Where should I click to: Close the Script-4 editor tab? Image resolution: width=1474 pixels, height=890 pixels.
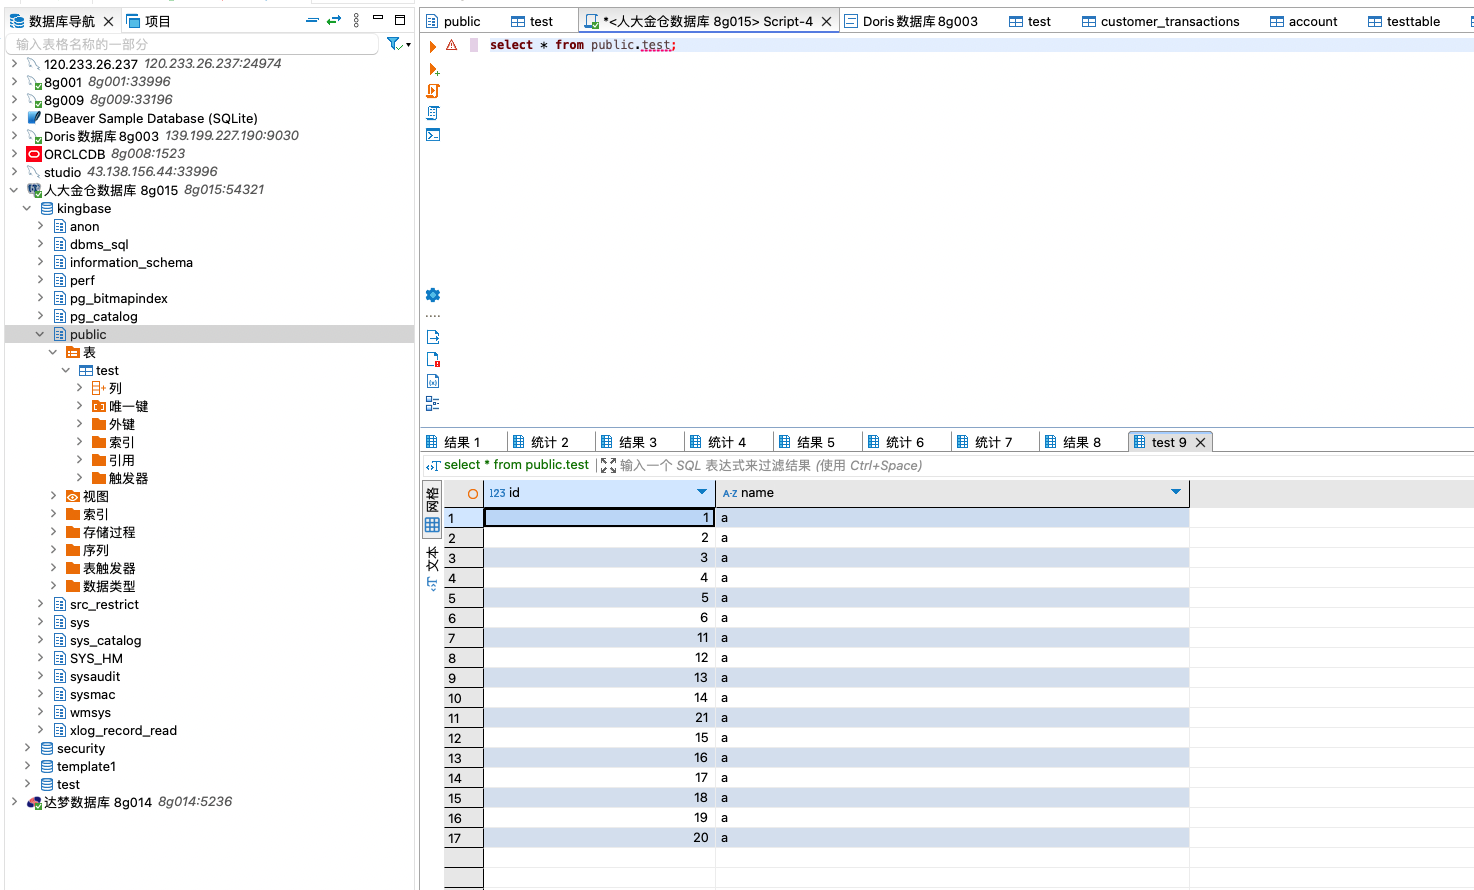point(827,21)
